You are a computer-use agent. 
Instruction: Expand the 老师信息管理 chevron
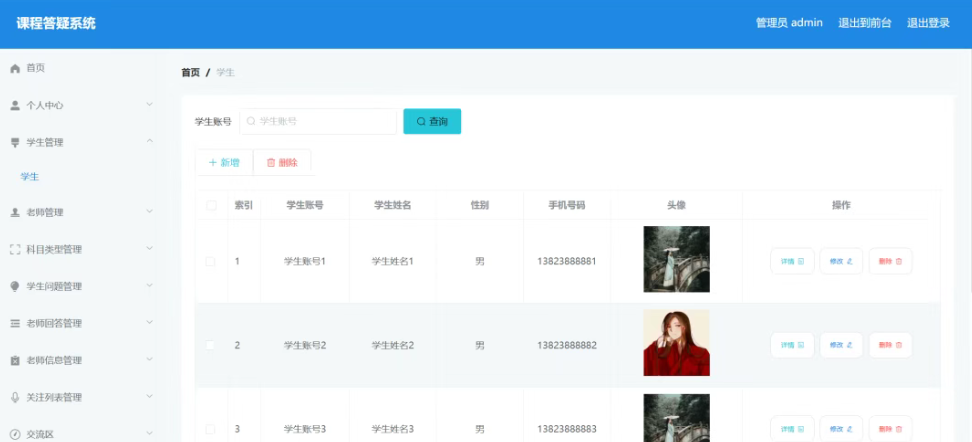pos(149,359)
